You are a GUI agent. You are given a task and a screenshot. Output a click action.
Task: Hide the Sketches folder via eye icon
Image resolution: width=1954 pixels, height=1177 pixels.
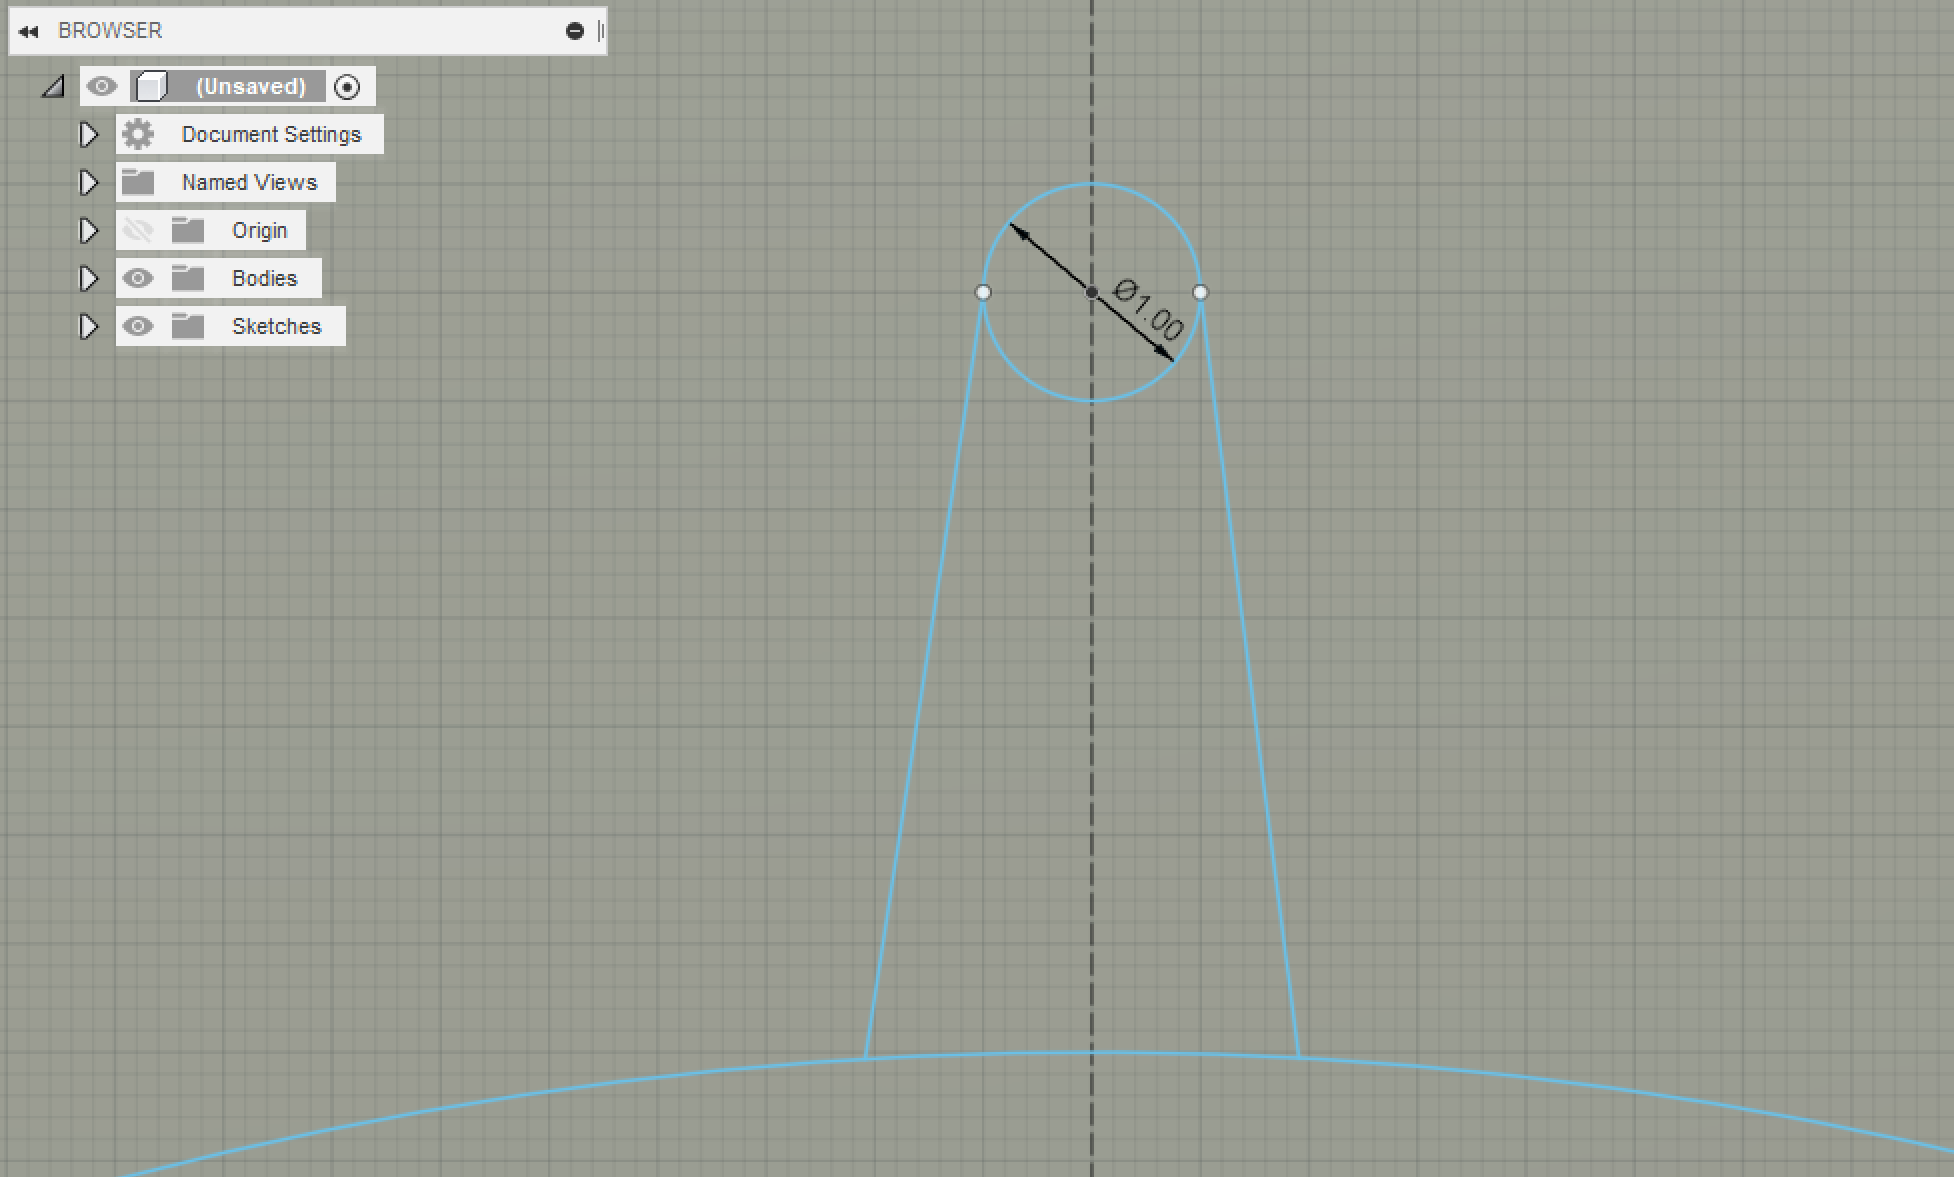pos(138,326)
